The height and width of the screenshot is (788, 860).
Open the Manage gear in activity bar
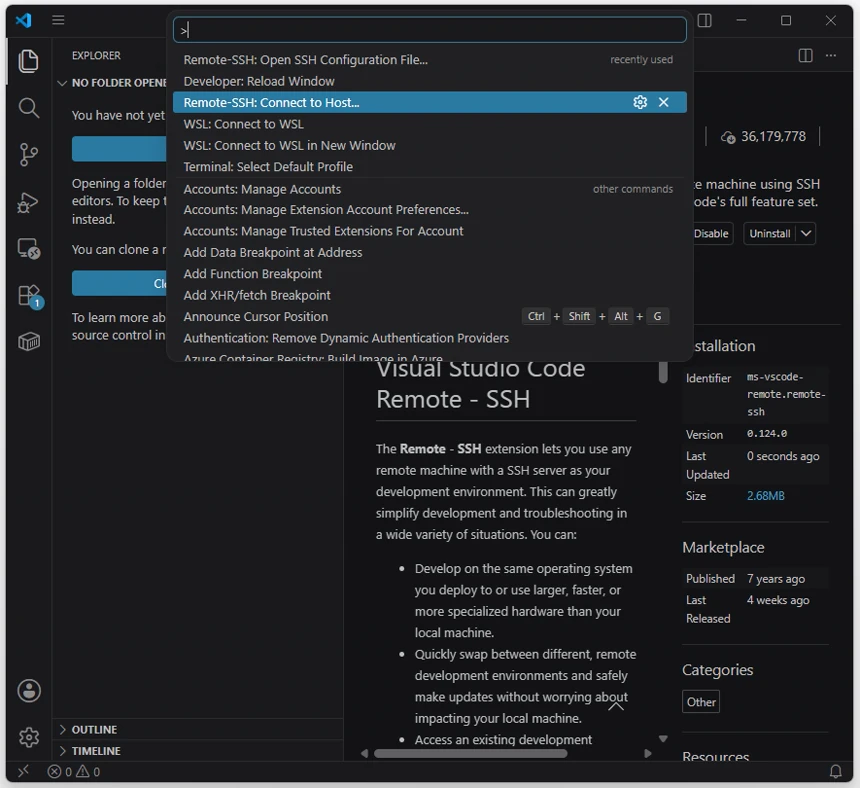click(29, 737)
